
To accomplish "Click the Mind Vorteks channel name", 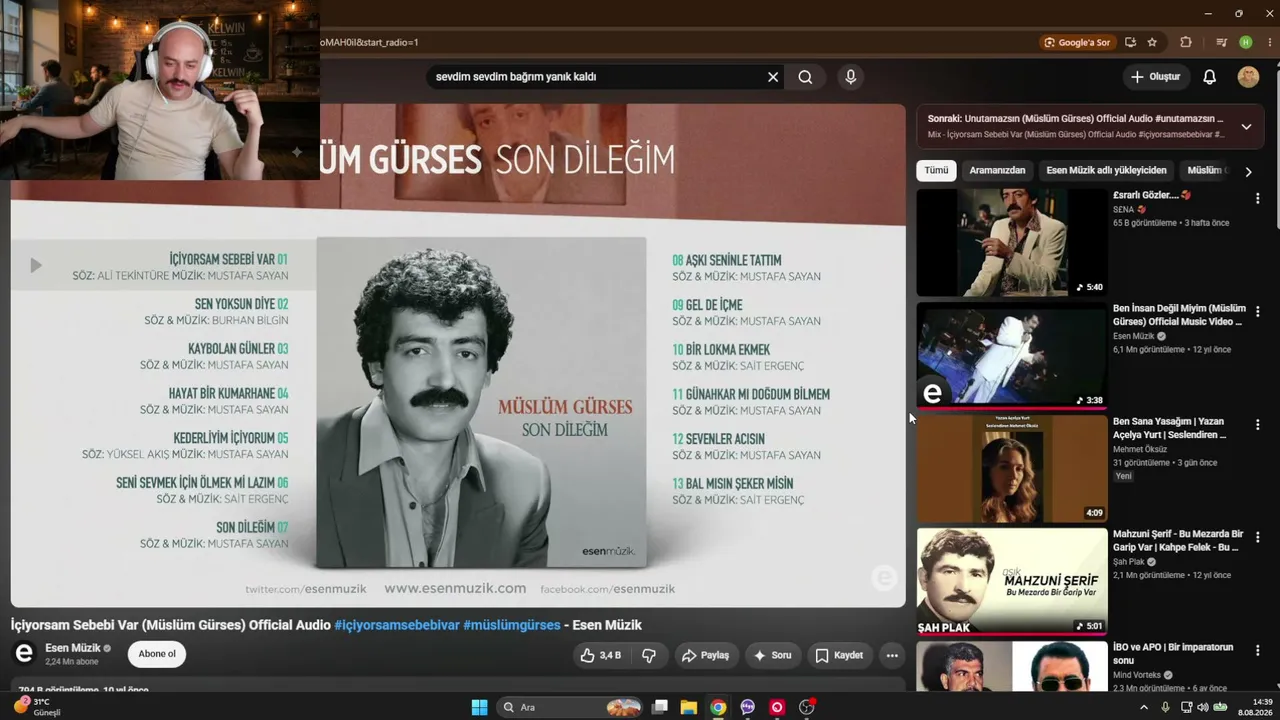I will click(1137, 675).
